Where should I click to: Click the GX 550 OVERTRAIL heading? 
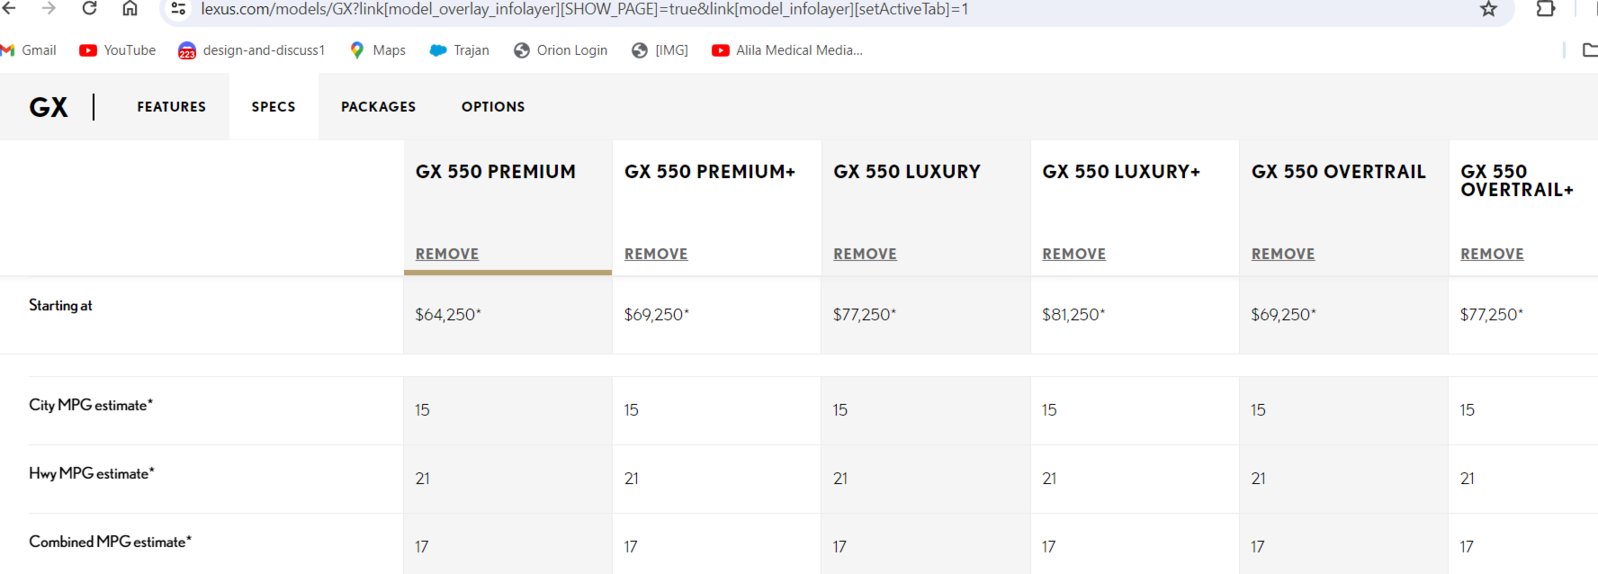[x=1338, y=172]
